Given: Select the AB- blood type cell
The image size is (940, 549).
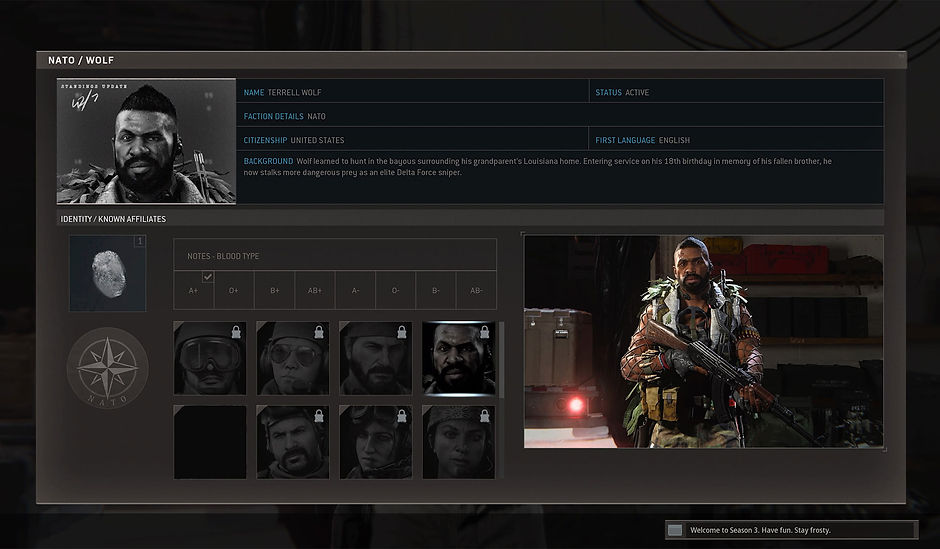Looking at the screenshot, I should [x=476, y=290].
